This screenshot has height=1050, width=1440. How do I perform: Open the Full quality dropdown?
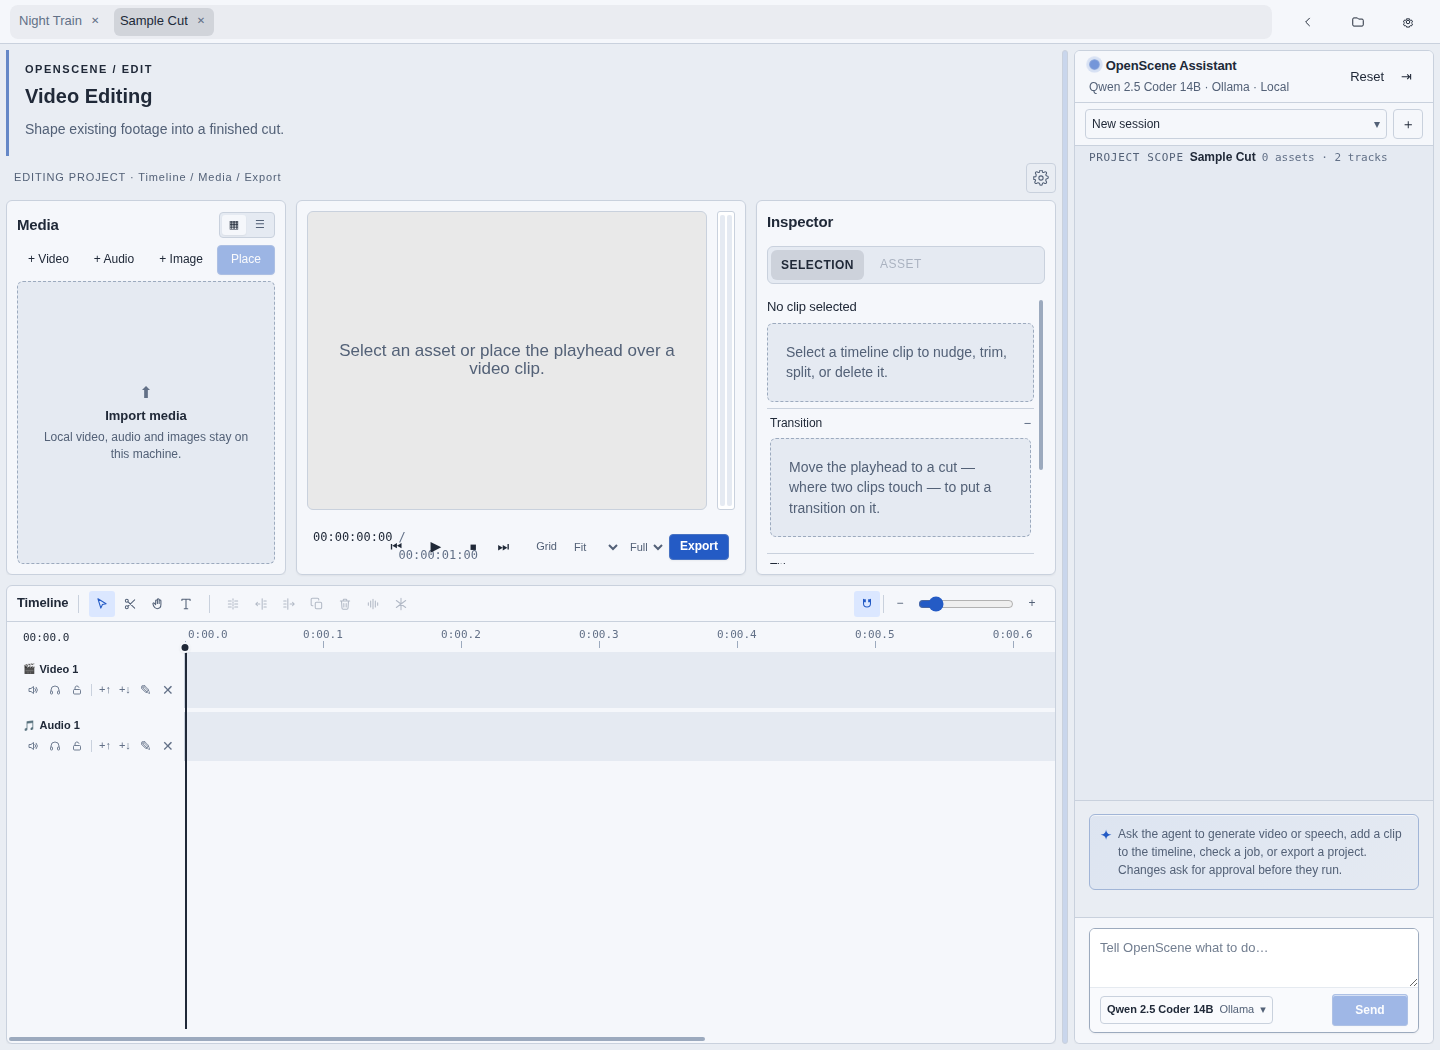tap(646, 547)
